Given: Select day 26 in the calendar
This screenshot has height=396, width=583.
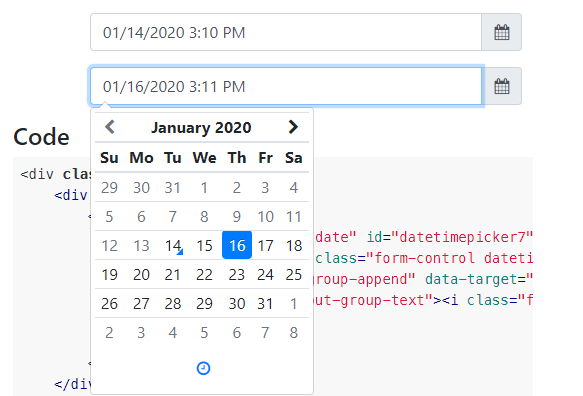Looking at the screenshot, I should 109,303.
